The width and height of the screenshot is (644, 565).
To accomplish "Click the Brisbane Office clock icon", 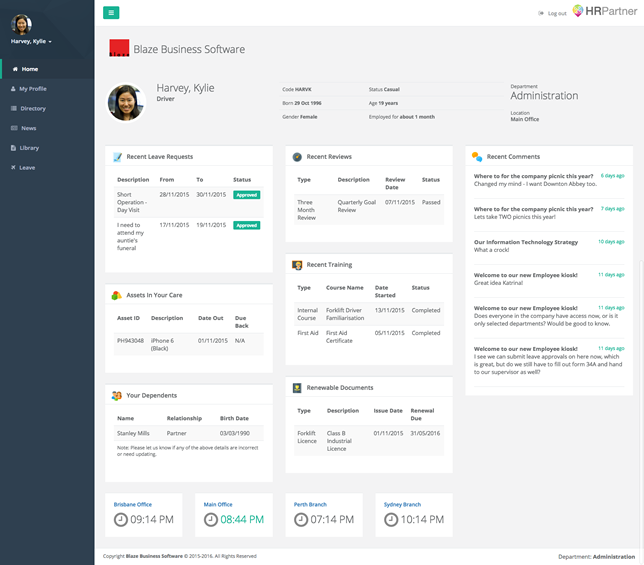I will pos(121,520).
